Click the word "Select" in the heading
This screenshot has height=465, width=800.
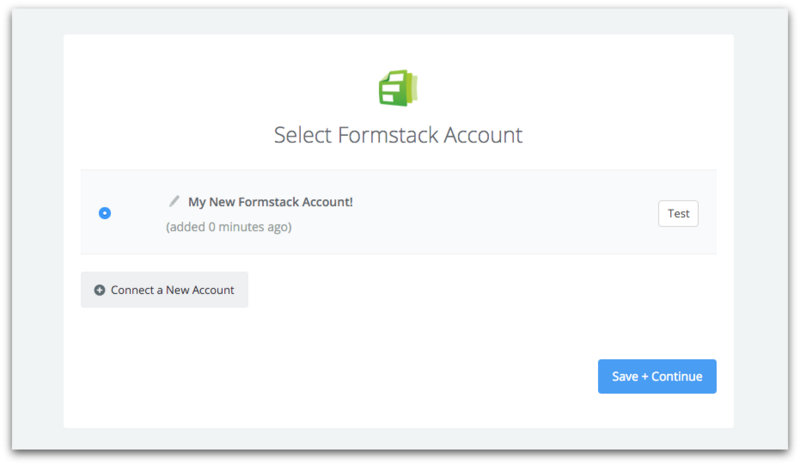tap(301, 135)
